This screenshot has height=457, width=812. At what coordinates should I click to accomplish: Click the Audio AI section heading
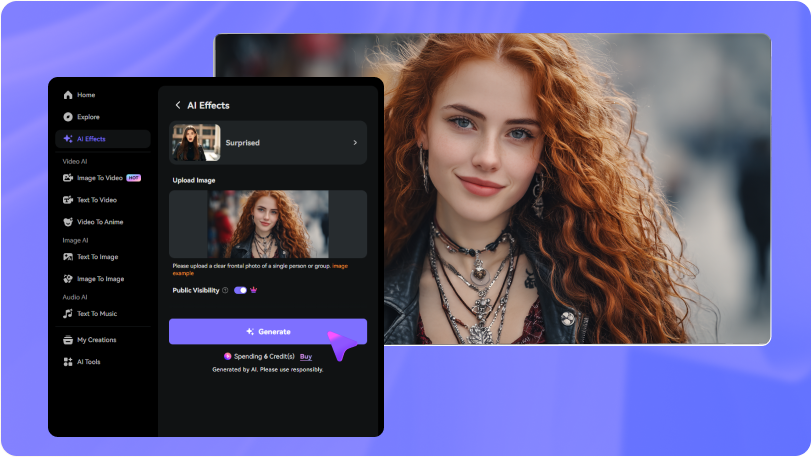pyautogui.click(x=75, y=297)
